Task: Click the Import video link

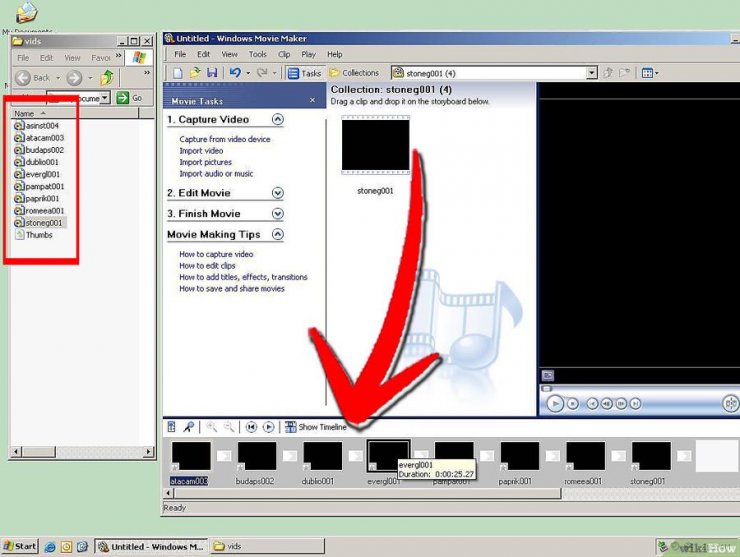Action: [201, 151]
